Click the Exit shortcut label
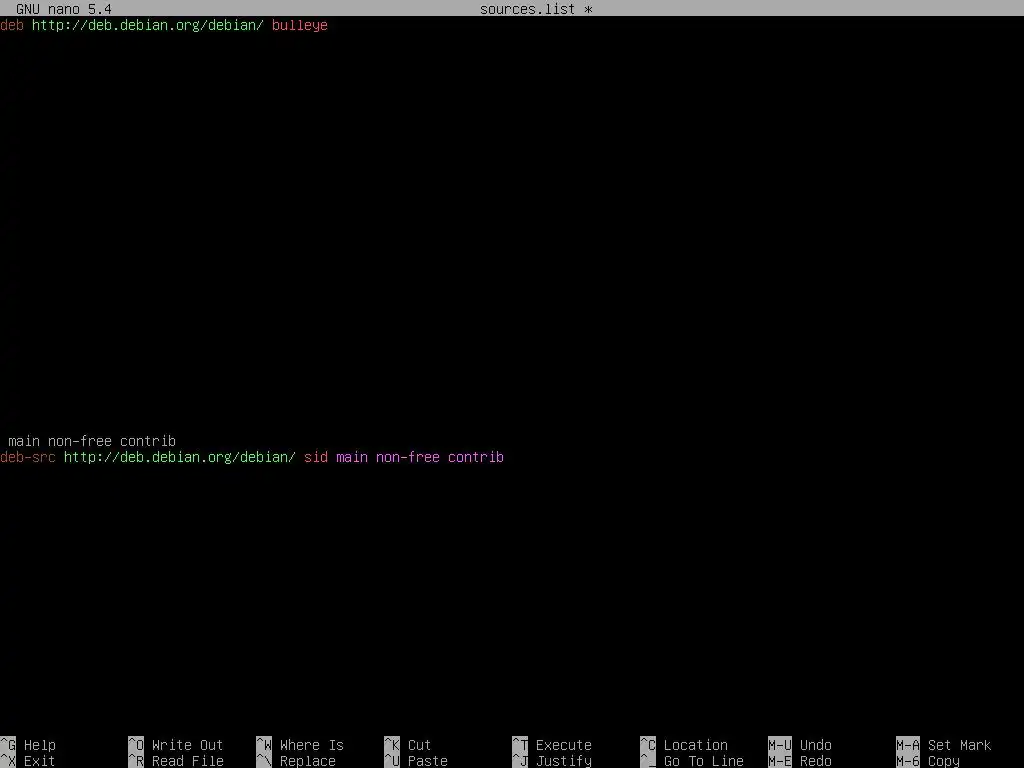The width and height of the screenshot is (1024, 768). pos(40,761)
